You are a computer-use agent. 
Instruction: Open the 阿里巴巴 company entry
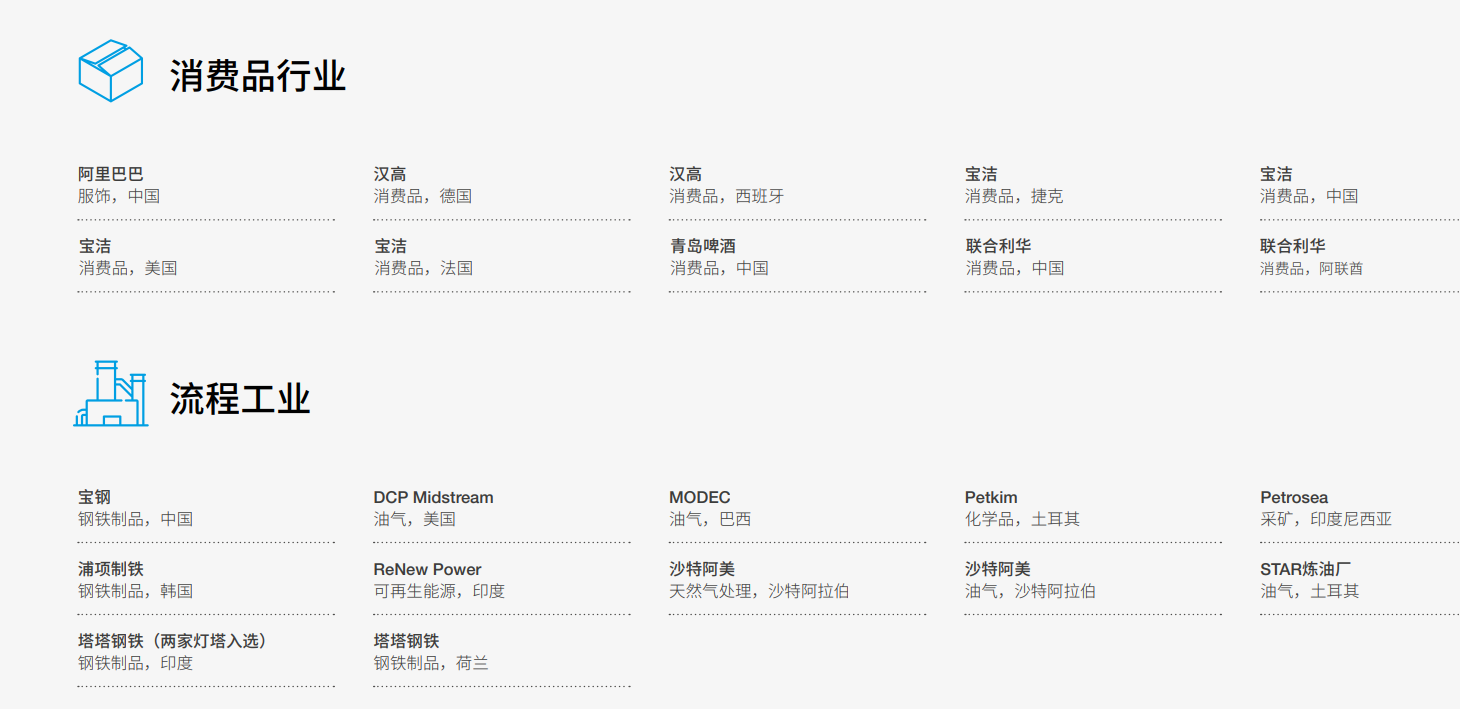[x=111, y=174]
